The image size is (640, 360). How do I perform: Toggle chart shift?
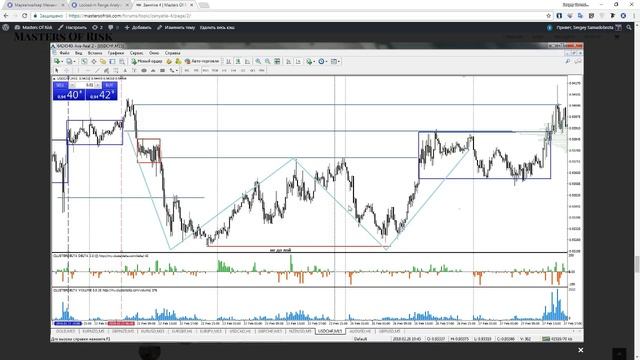(298, 61)
